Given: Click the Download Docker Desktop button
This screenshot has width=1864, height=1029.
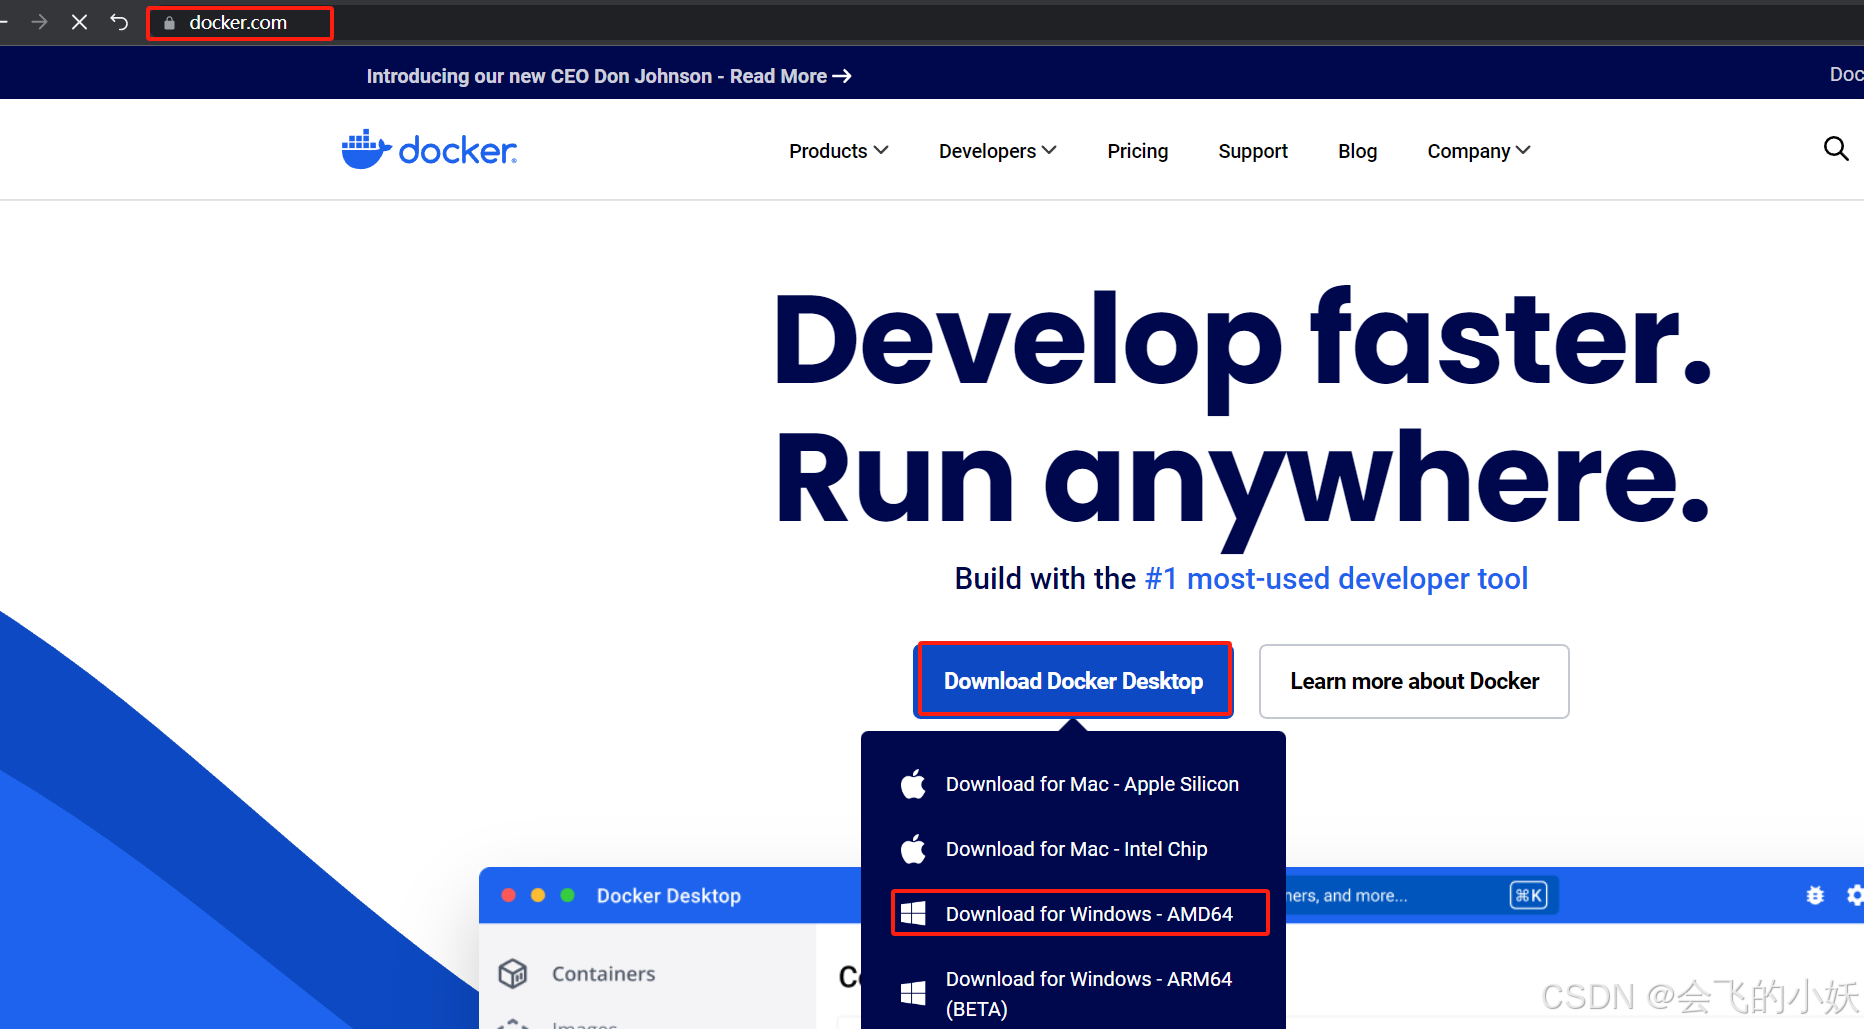Looking at the screenshot, I should point(1073,680).
